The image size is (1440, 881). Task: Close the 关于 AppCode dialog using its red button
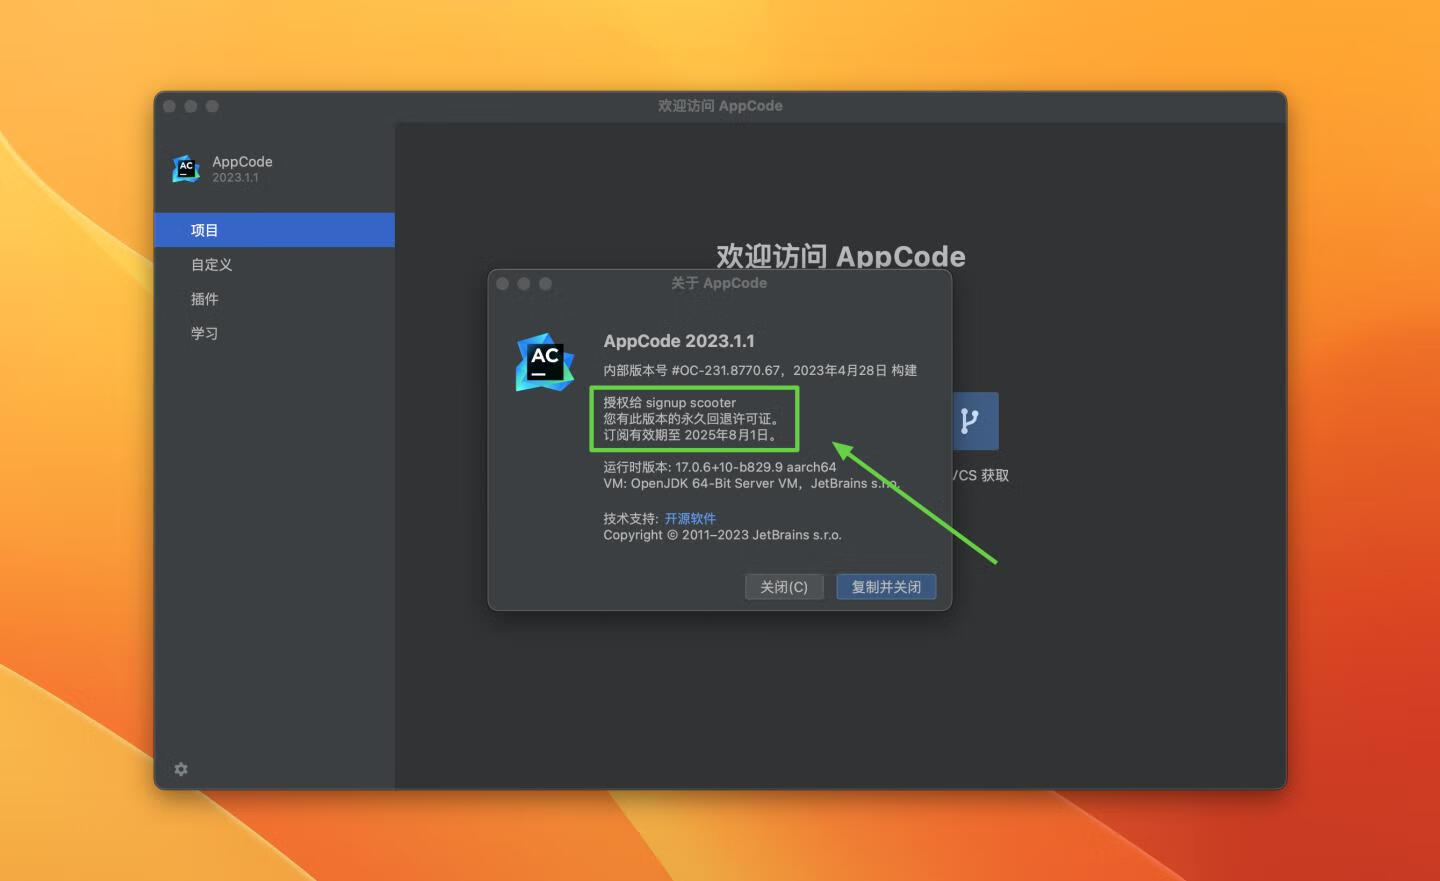pyautogui.click(x=502, y=284)
